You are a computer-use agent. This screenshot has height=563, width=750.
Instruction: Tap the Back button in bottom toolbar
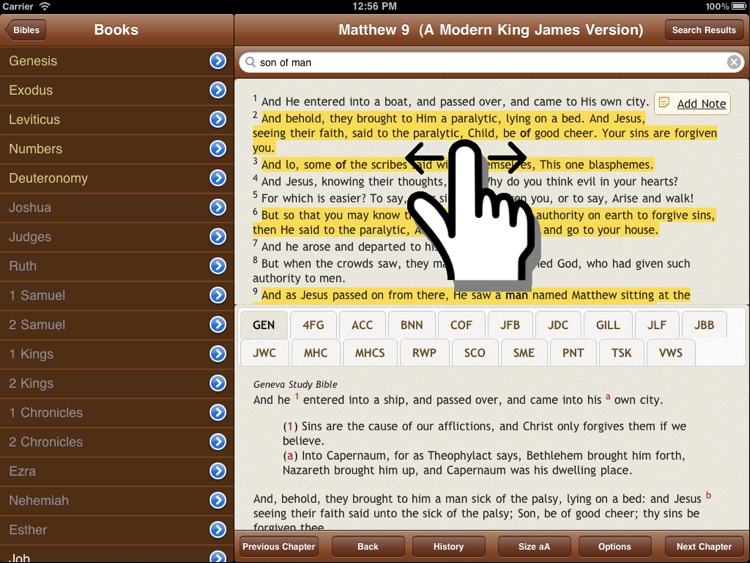point(368,546)
